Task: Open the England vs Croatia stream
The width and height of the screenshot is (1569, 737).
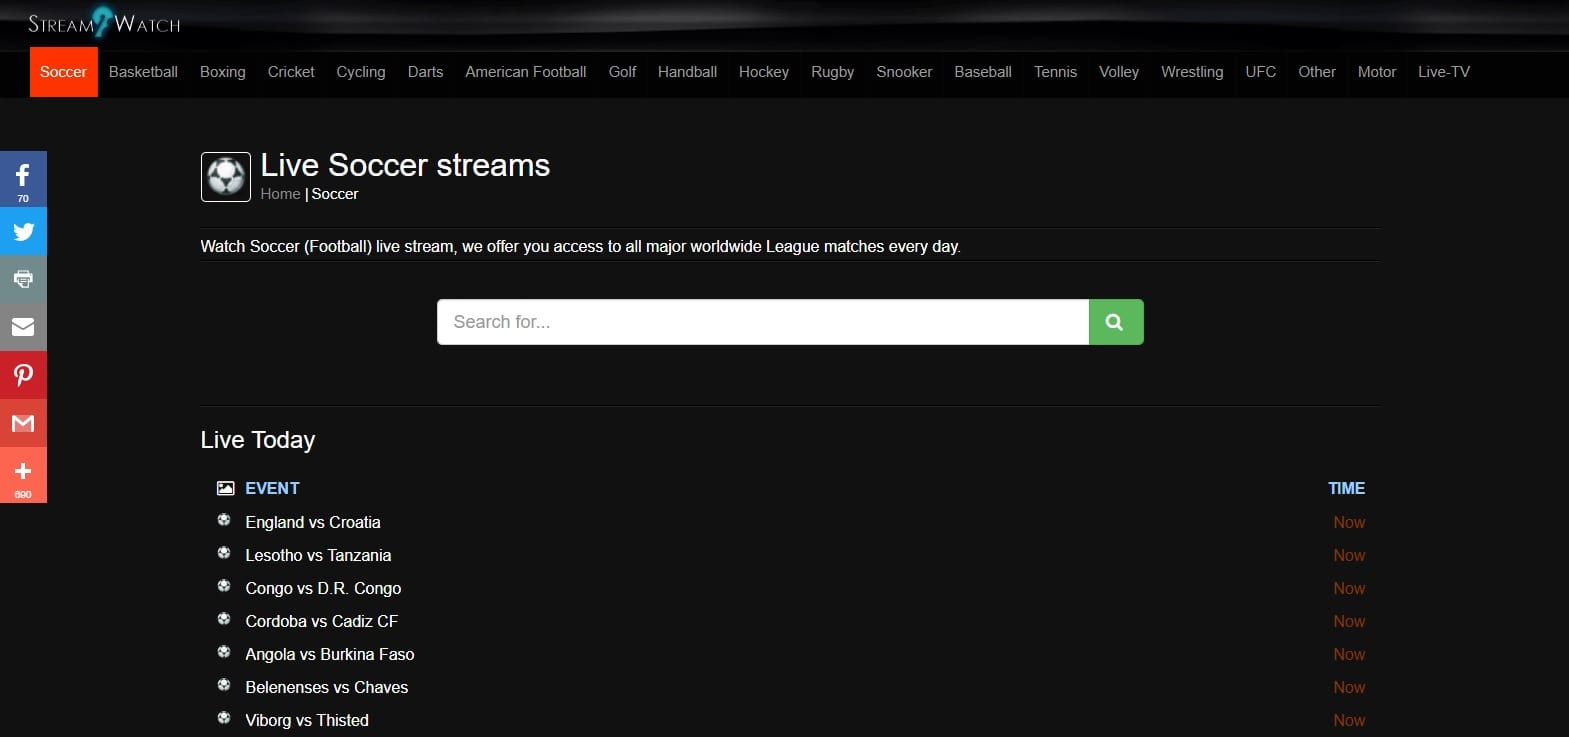Action: pyautogui.click(x=313, y=522)
